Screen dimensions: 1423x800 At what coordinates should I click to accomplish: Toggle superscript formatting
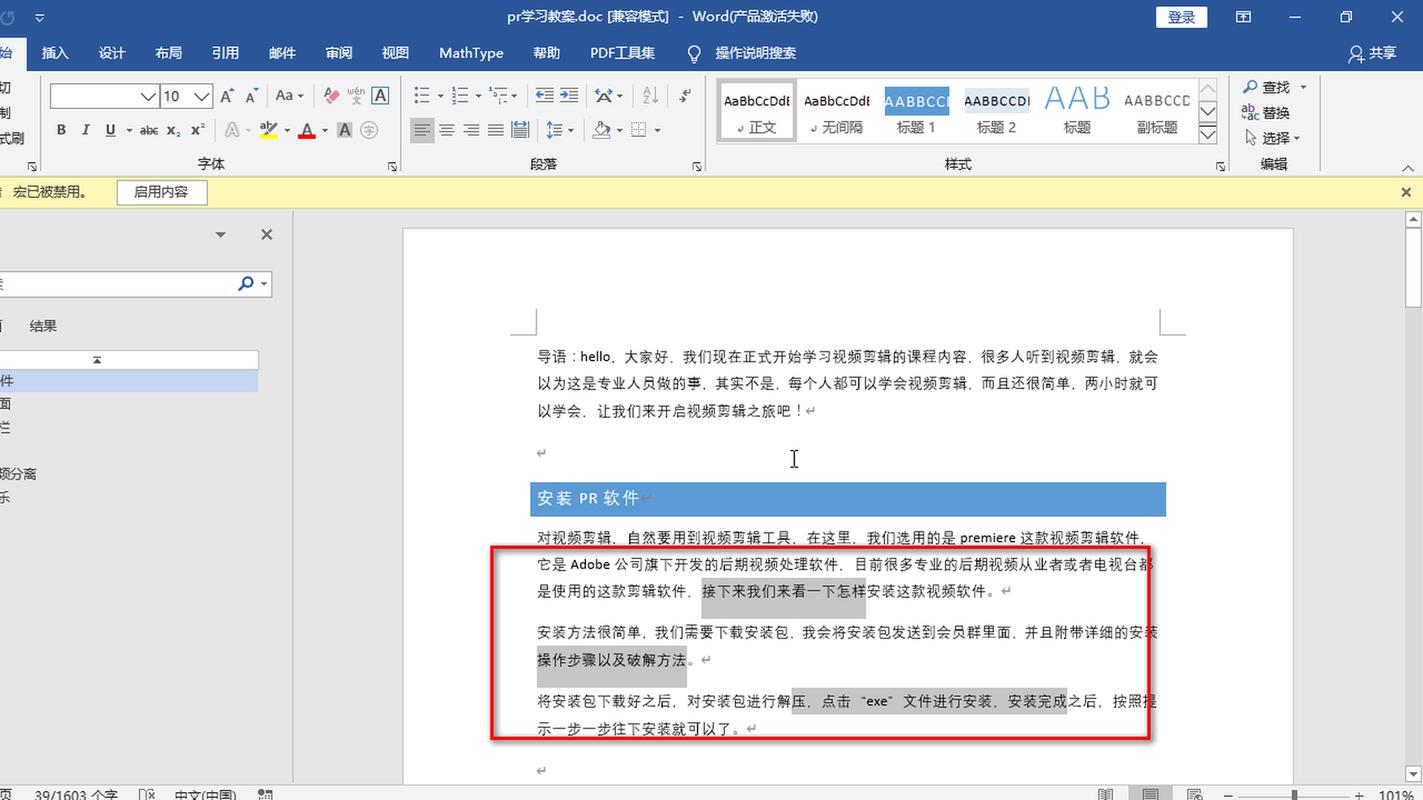197,130
